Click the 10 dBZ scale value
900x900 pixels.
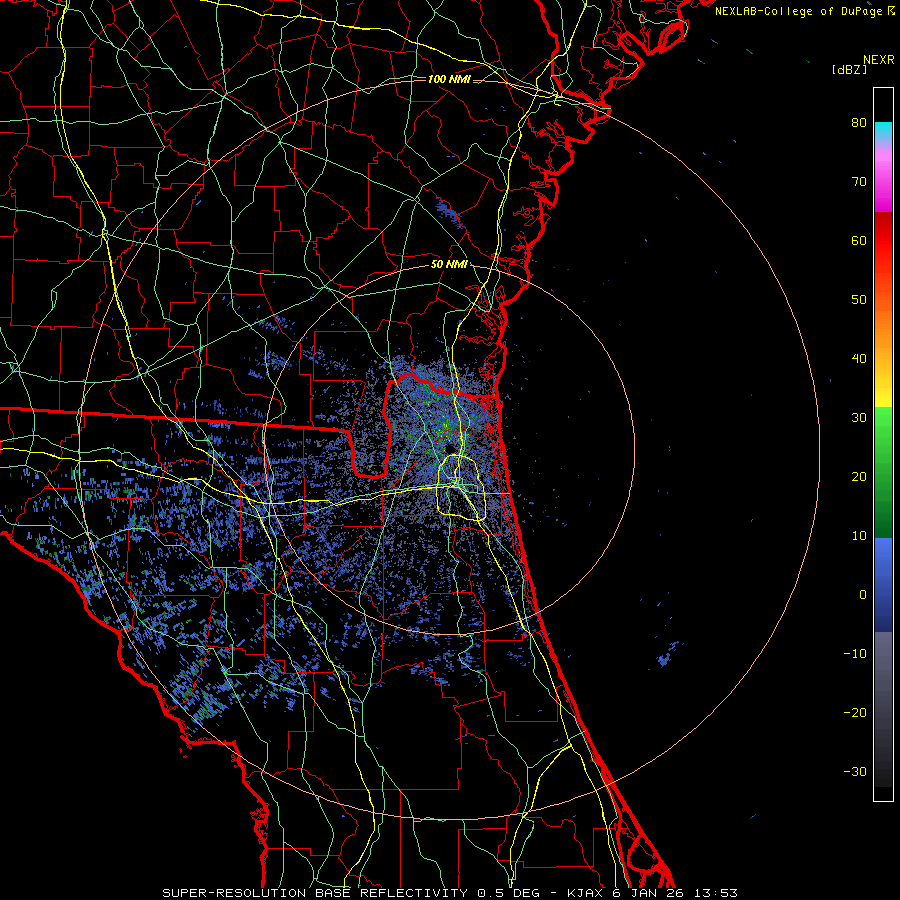tap(859, 536)
